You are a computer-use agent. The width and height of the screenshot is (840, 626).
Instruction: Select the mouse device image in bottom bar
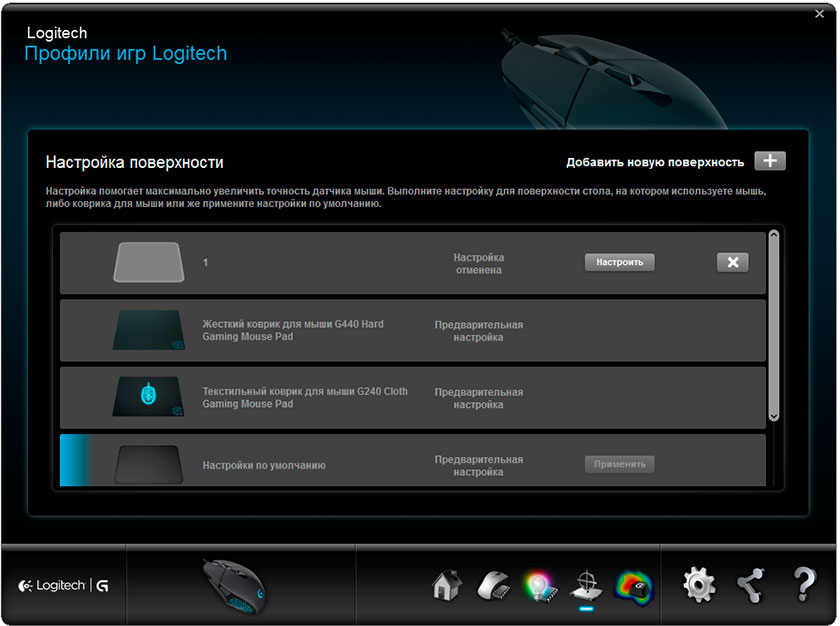coord(234,586)
